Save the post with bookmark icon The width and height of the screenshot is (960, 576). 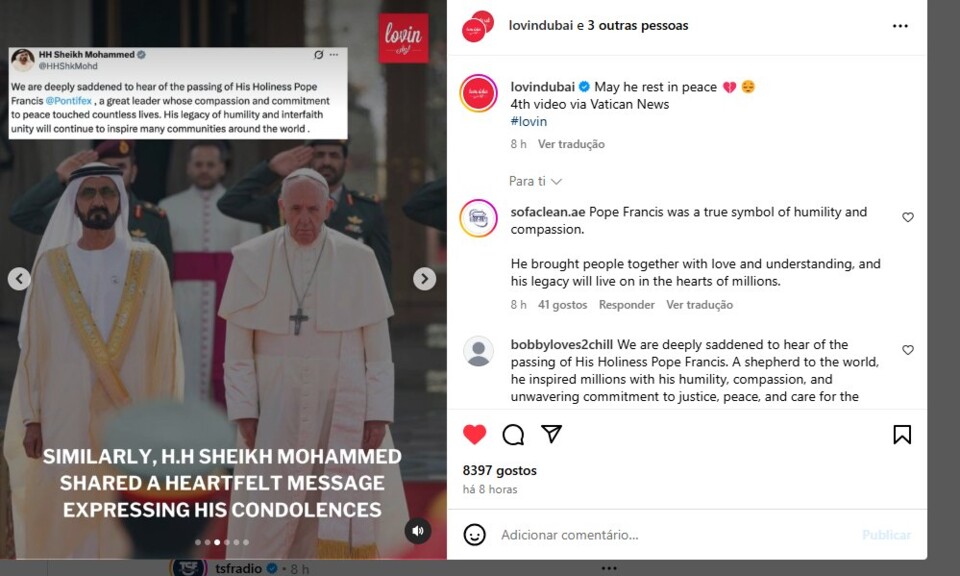[x=902, y=435]
